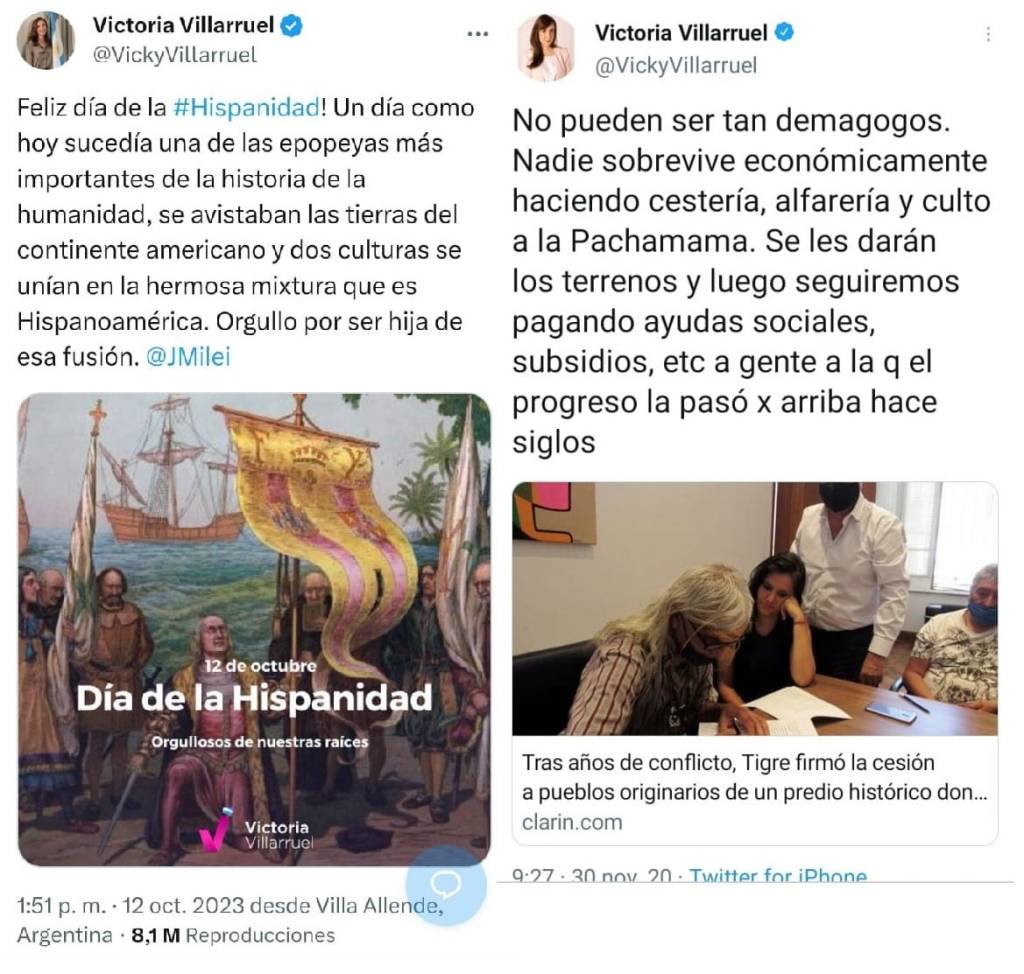Open the 12 oct. 2023 timestamp
The image size is (1024, 974).
[x=183, y=905]
